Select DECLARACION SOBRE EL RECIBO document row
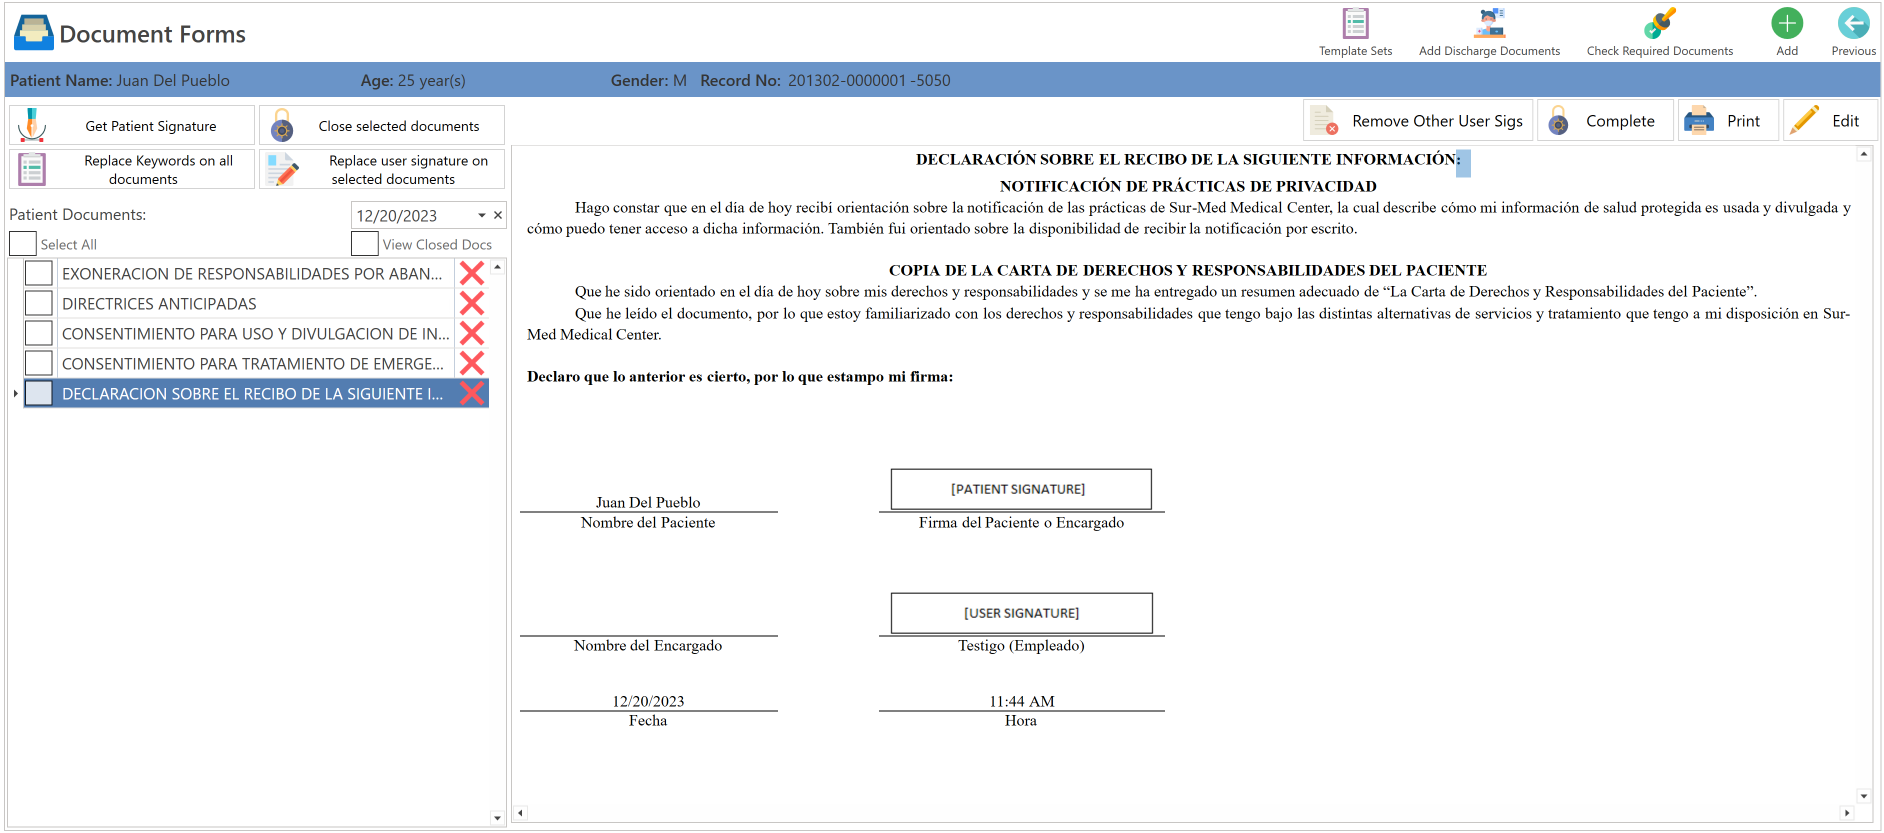This screenshot has height=833, width=1884. [x=256, y=393]
